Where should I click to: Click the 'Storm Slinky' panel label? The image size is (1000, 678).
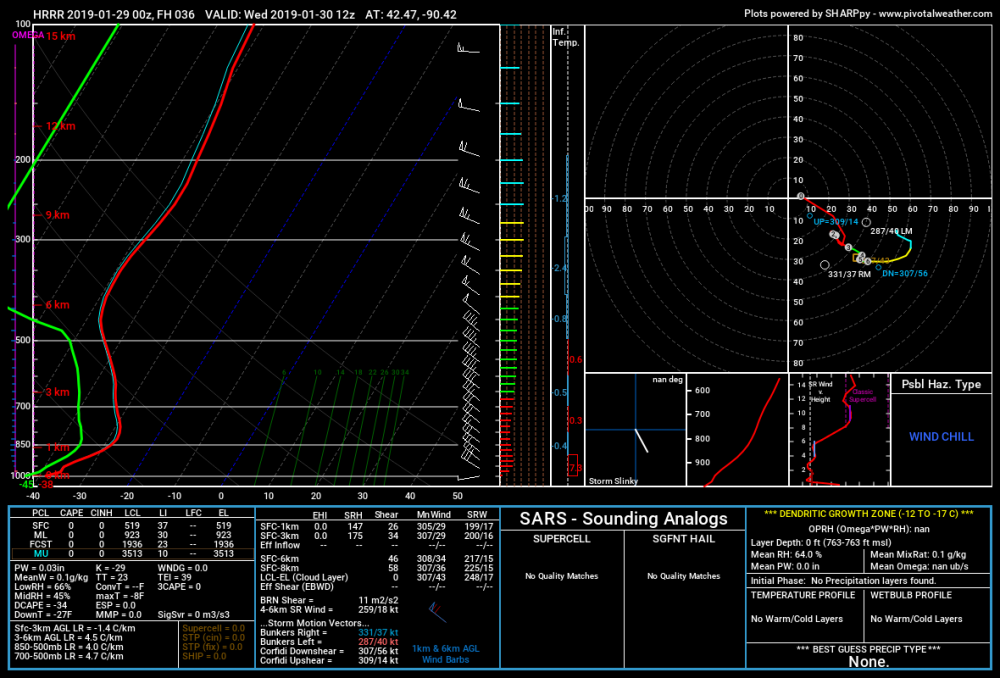coord(613,481)
